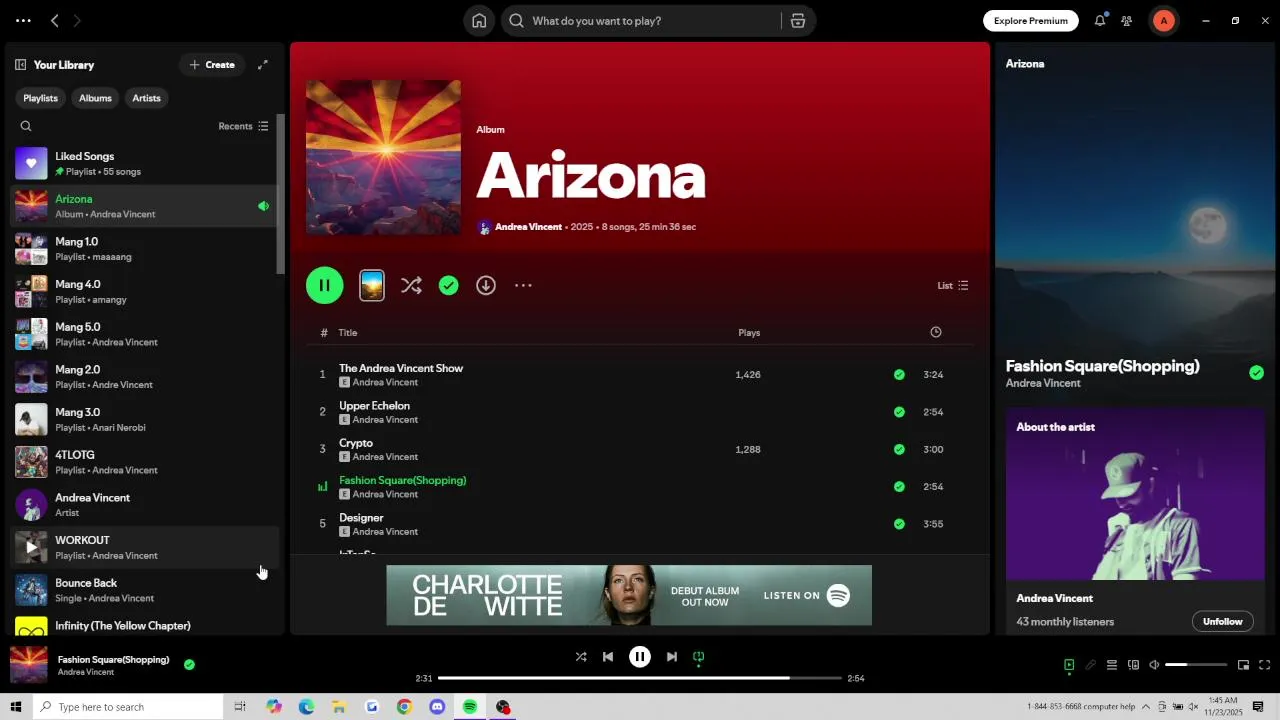Viewport: 1280px width, 720px height.
Task: Toggle saved check next to bottom-bar track title
Action: coord(189,664)
